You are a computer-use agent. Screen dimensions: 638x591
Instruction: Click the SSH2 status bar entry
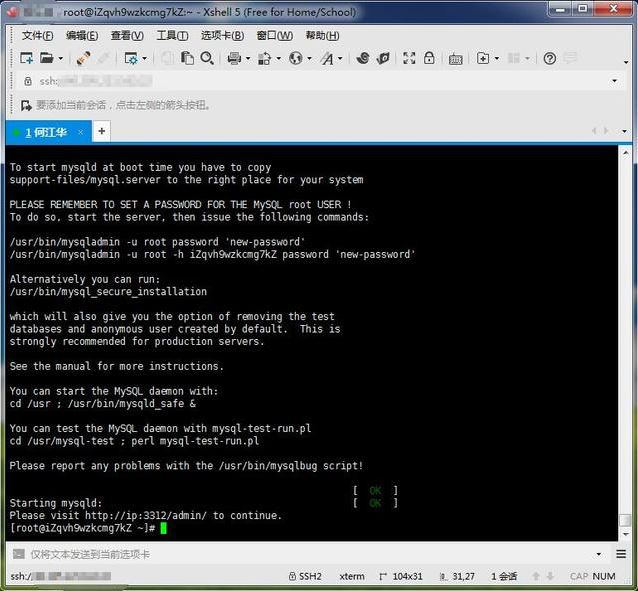click(x=305, y=576)
